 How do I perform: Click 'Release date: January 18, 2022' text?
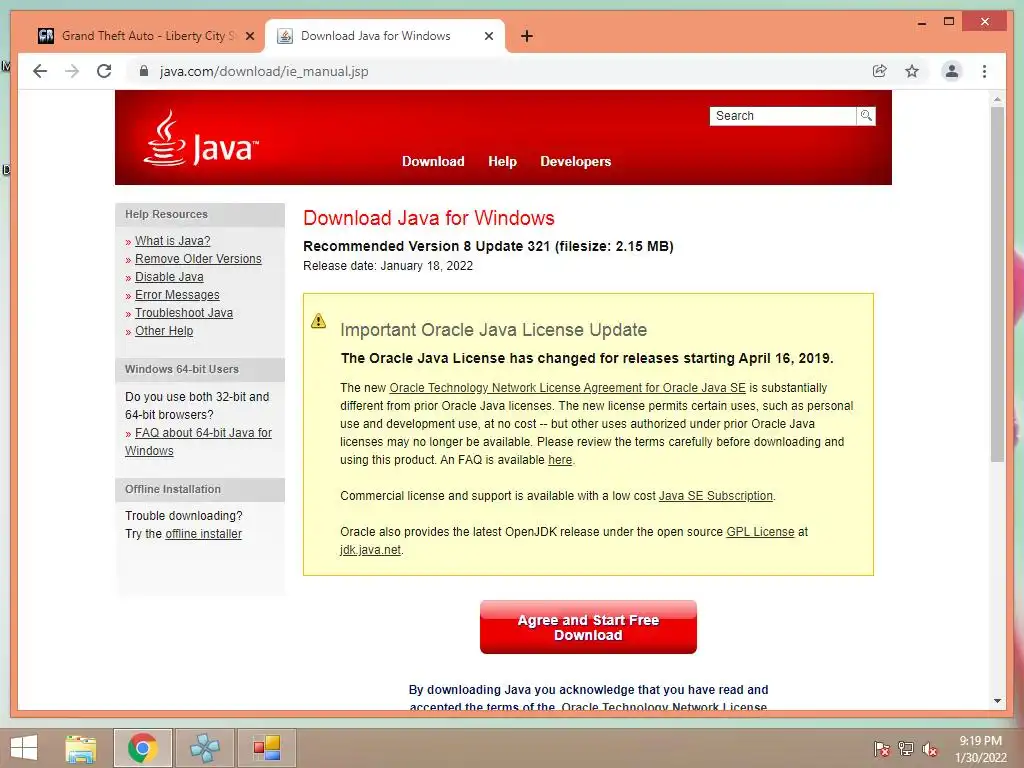coord(388,266)
